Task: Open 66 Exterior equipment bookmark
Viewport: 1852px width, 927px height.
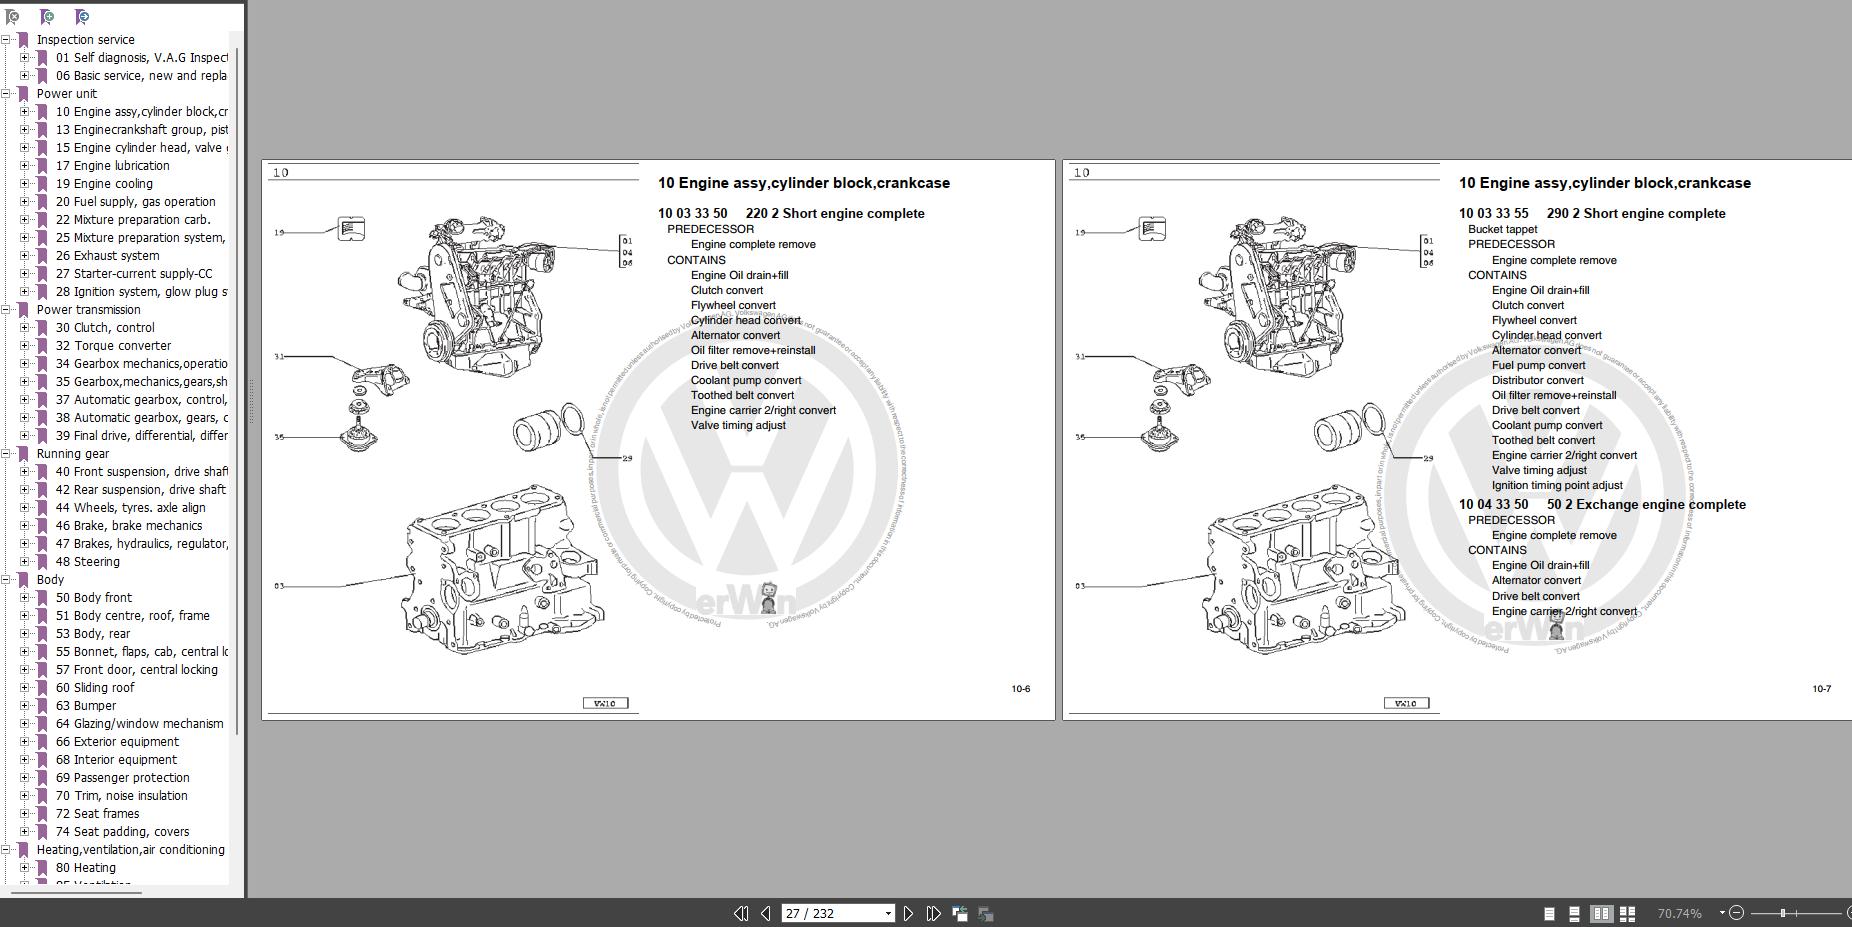Action: (117, 742)
